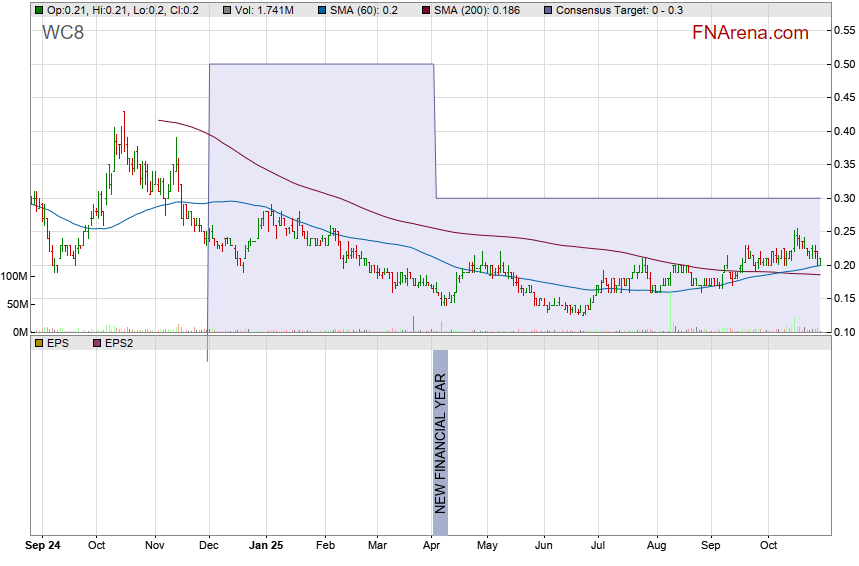Click the yellow EPS legend swatch
This screenshot has height=566, width=859.
[38, 343]
